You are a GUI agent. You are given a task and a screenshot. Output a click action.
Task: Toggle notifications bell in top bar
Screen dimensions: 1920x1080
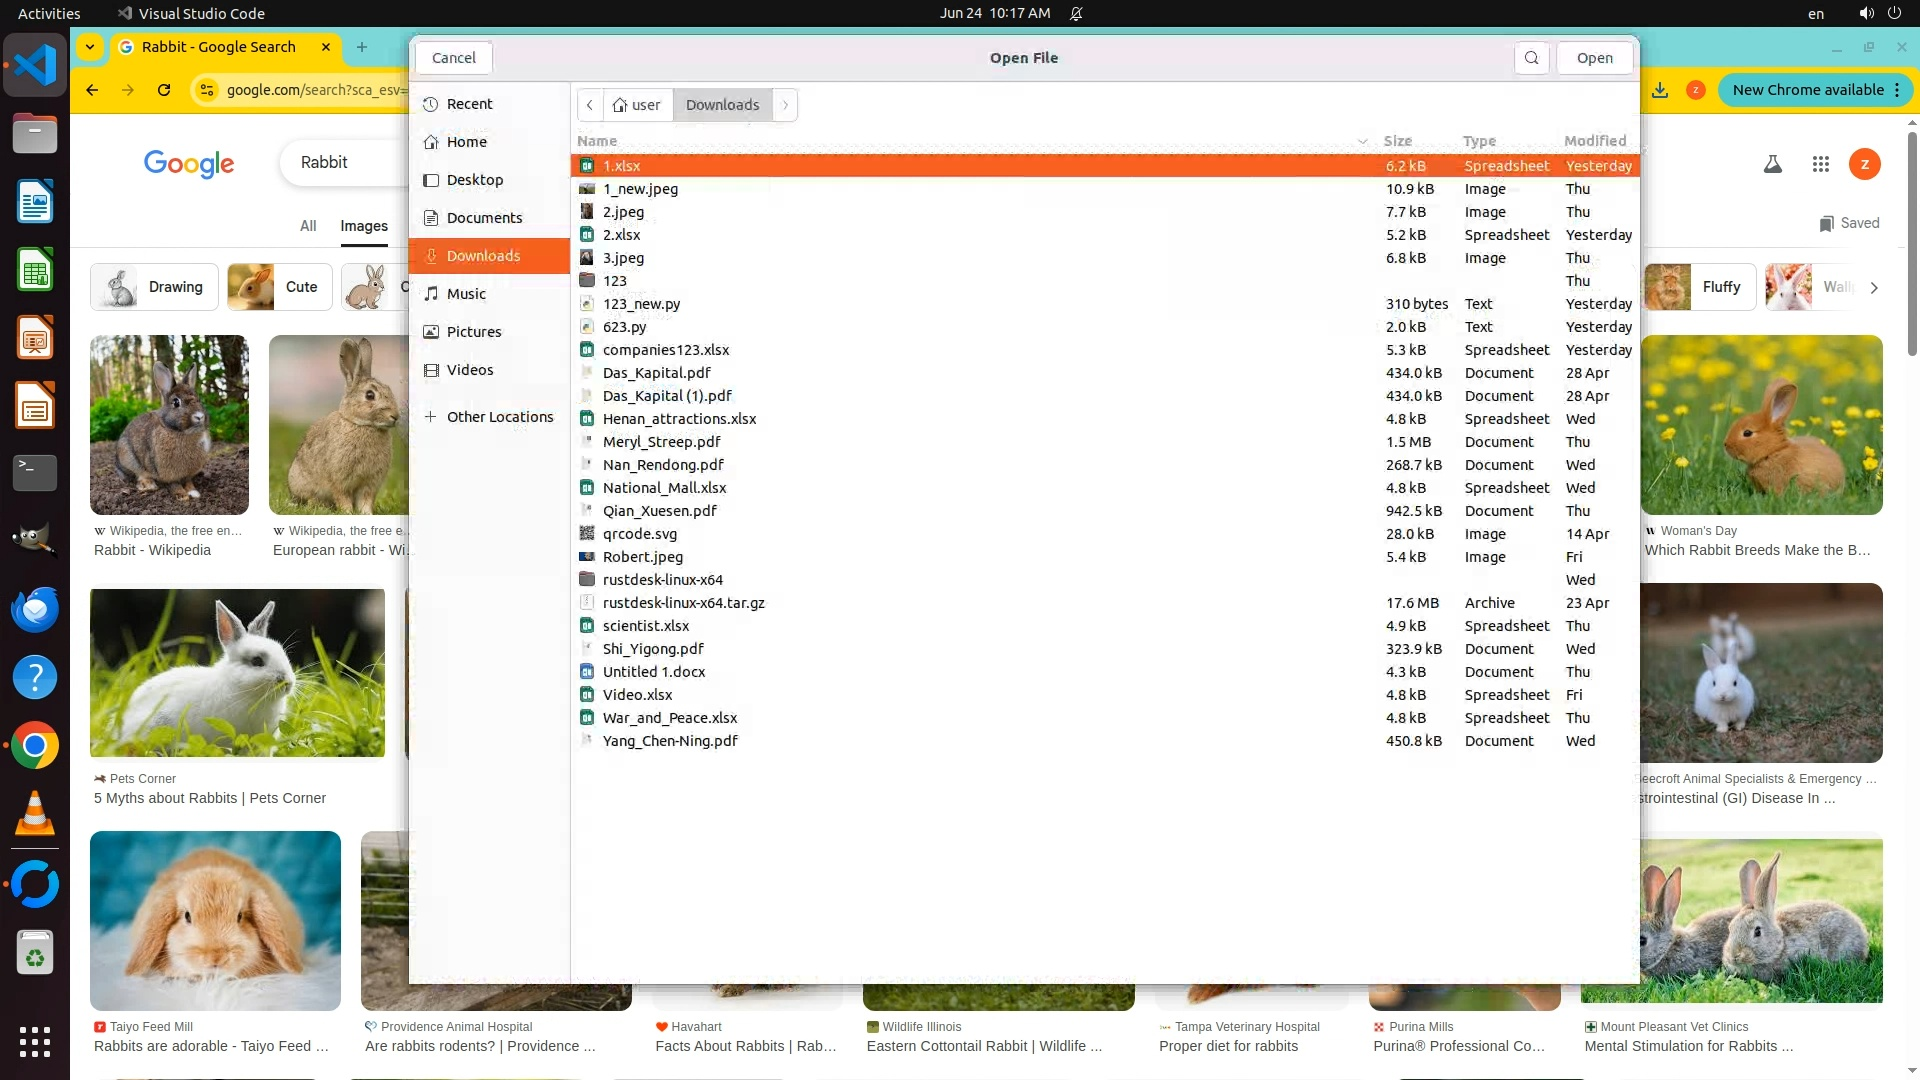tap(1076, 14)
